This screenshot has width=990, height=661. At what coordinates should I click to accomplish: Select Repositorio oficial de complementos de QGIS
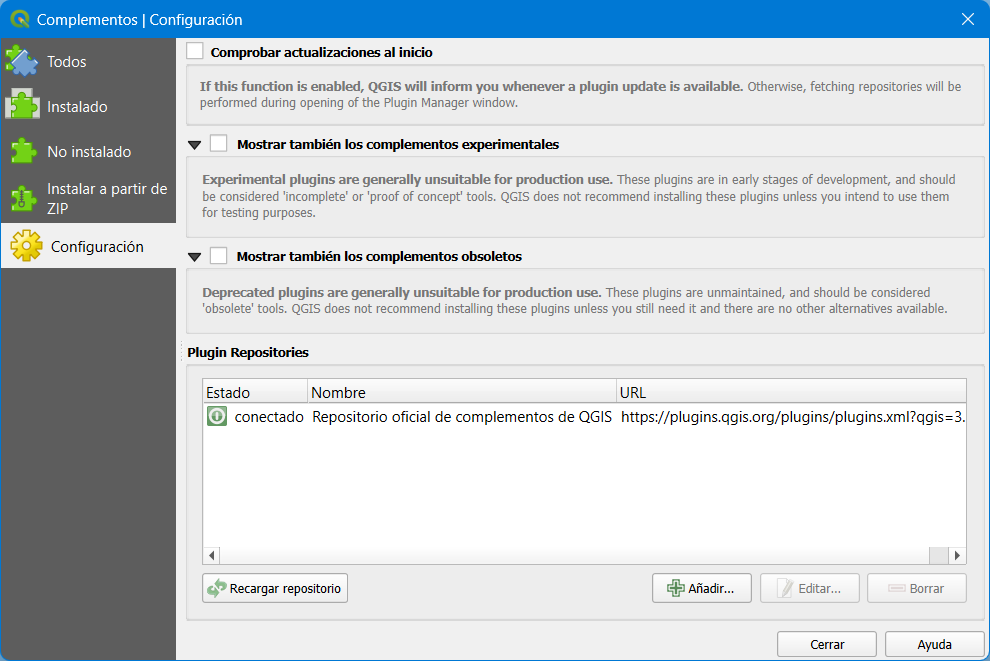pyautogui.click(x=462, y=417)
